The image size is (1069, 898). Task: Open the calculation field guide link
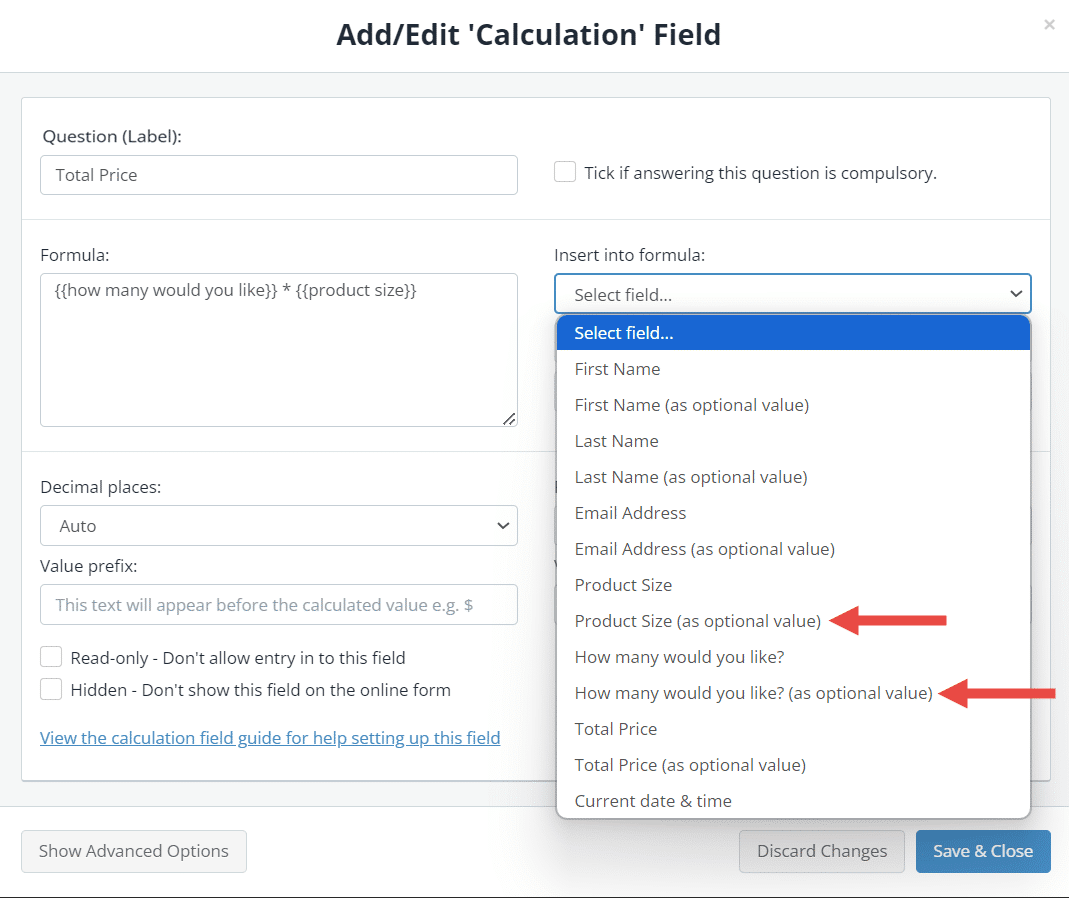(270, 737)
